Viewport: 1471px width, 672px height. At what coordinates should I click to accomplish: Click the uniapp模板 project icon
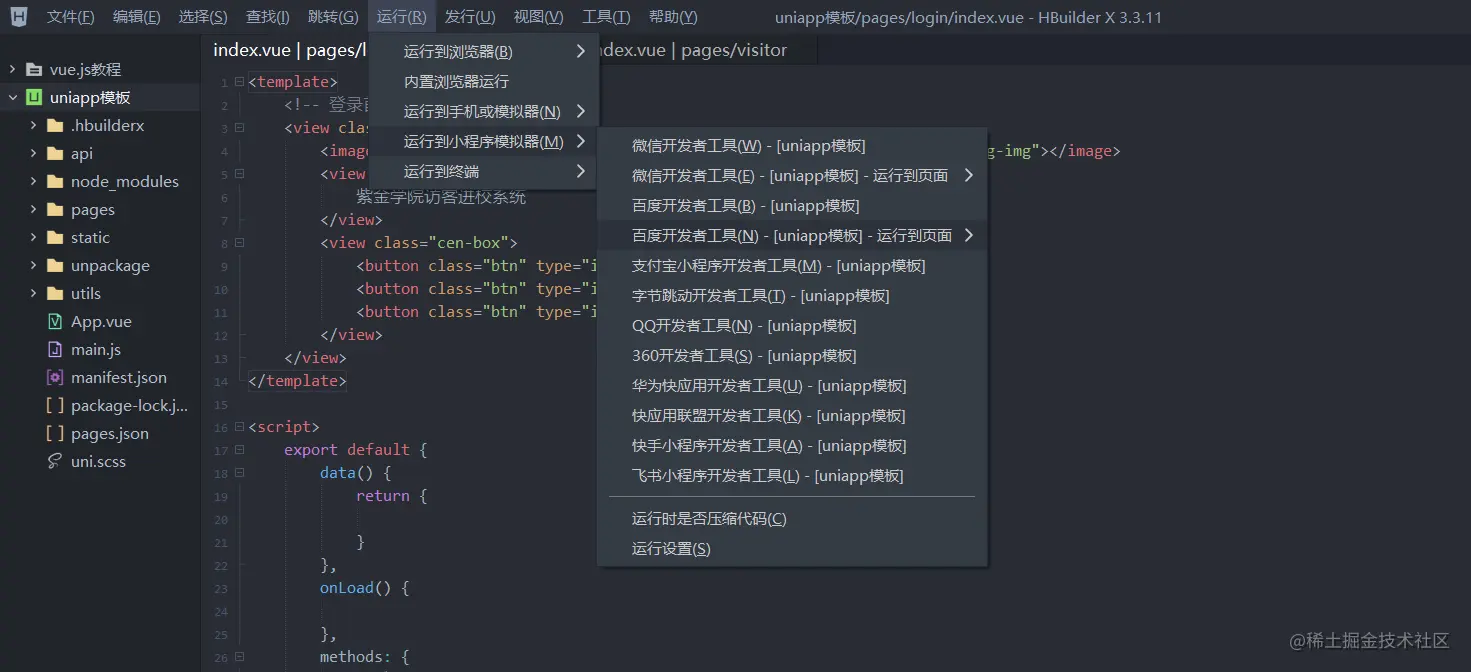[33, 97]
